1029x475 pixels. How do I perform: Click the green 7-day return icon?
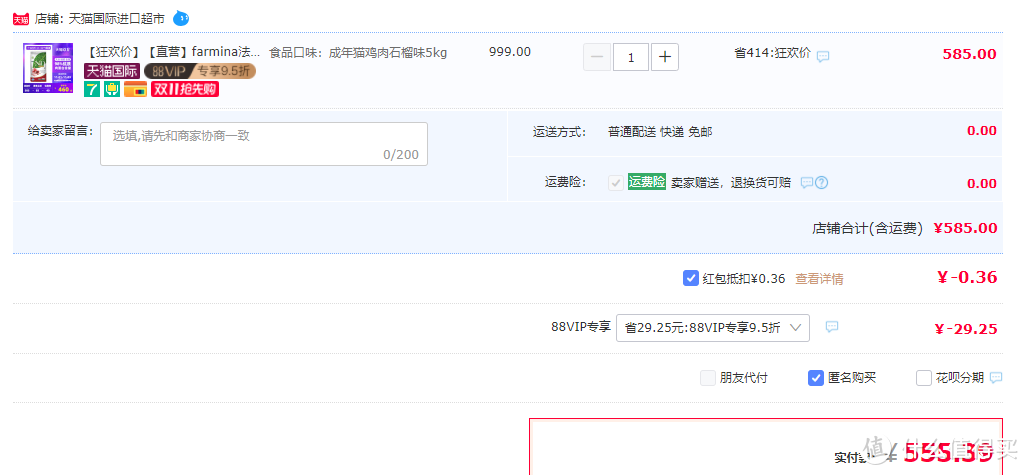pyautogui.click(x=92, y=89)
